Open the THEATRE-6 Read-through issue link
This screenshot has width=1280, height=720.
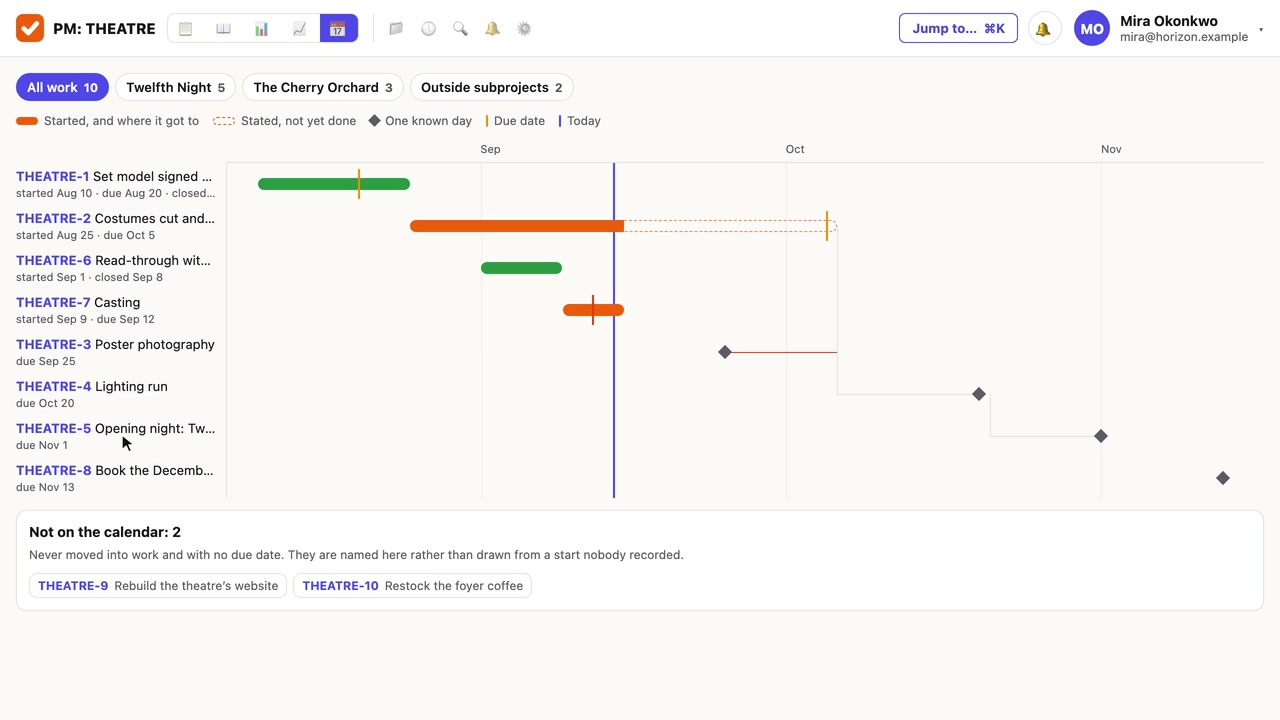click(113, 260)
